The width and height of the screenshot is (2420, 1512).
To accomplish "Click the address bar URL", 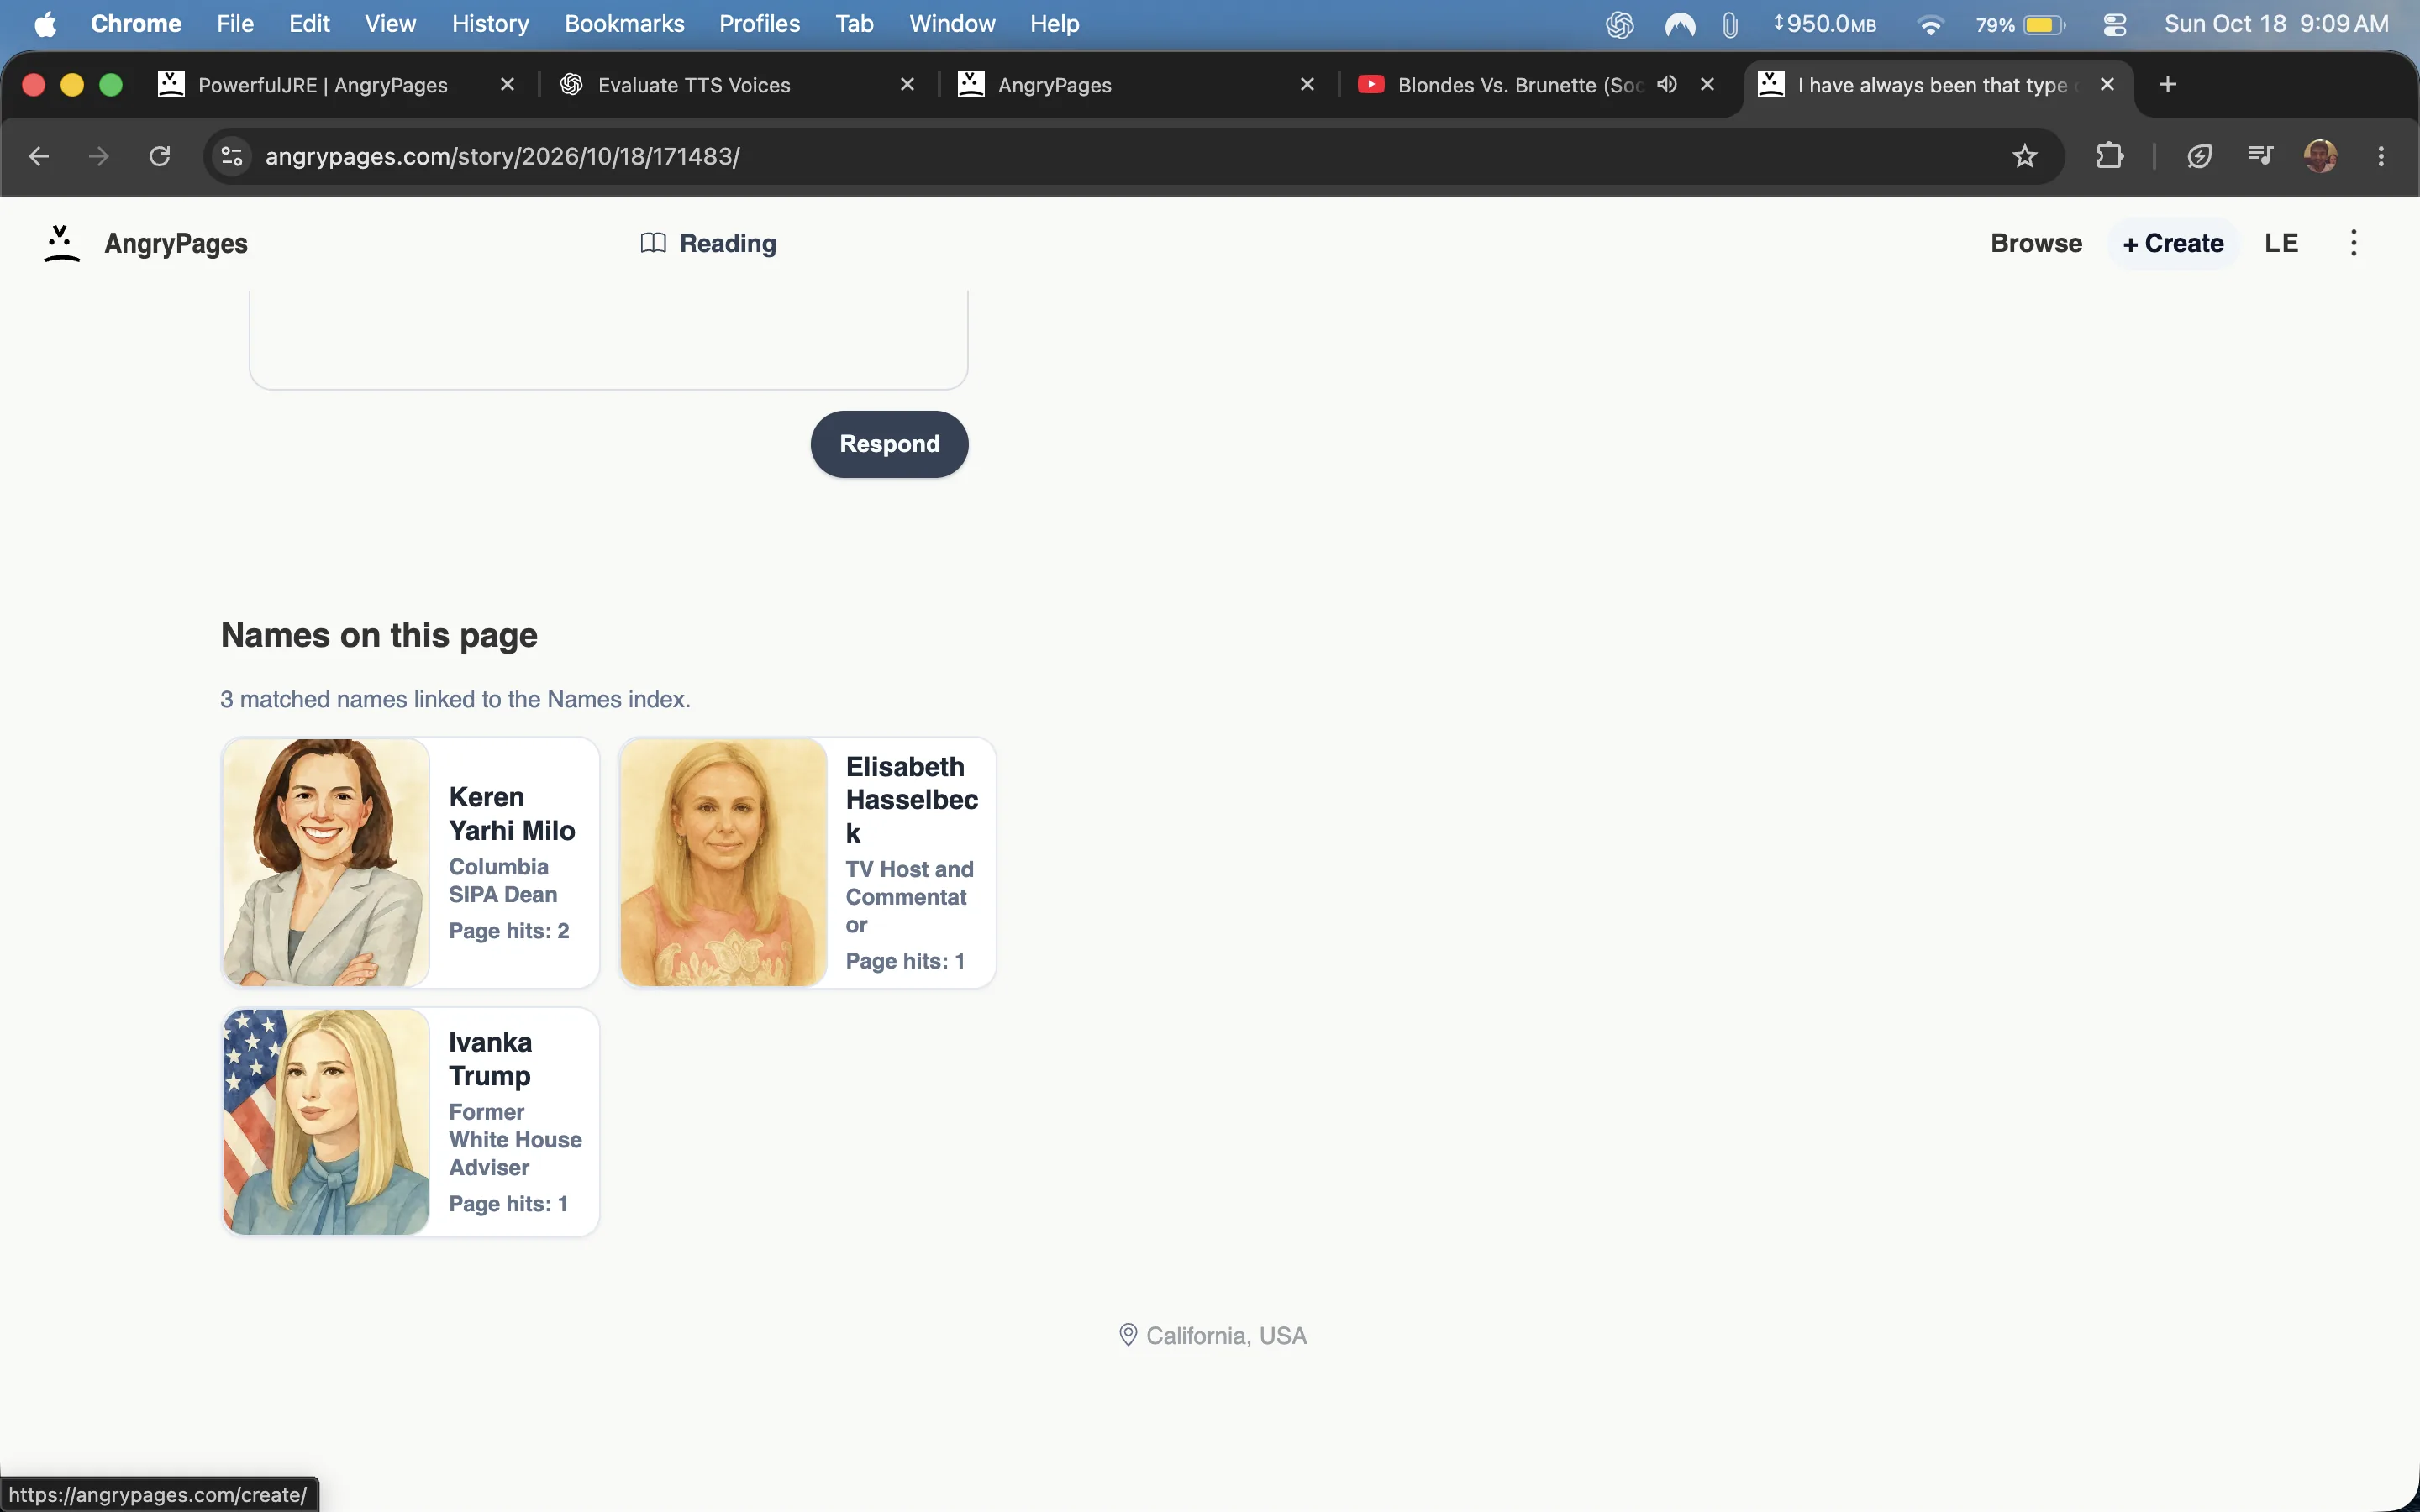I will coord(502,156).
